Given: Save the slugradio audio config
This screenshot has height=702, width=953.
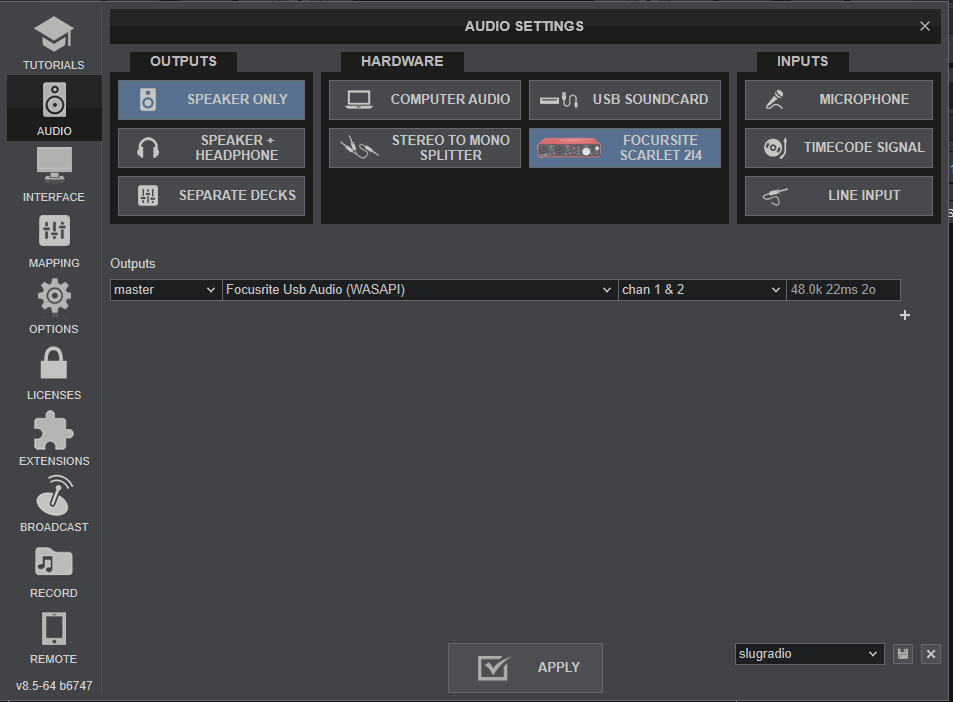Looking at the screenshot, I should tap(903, 654).
